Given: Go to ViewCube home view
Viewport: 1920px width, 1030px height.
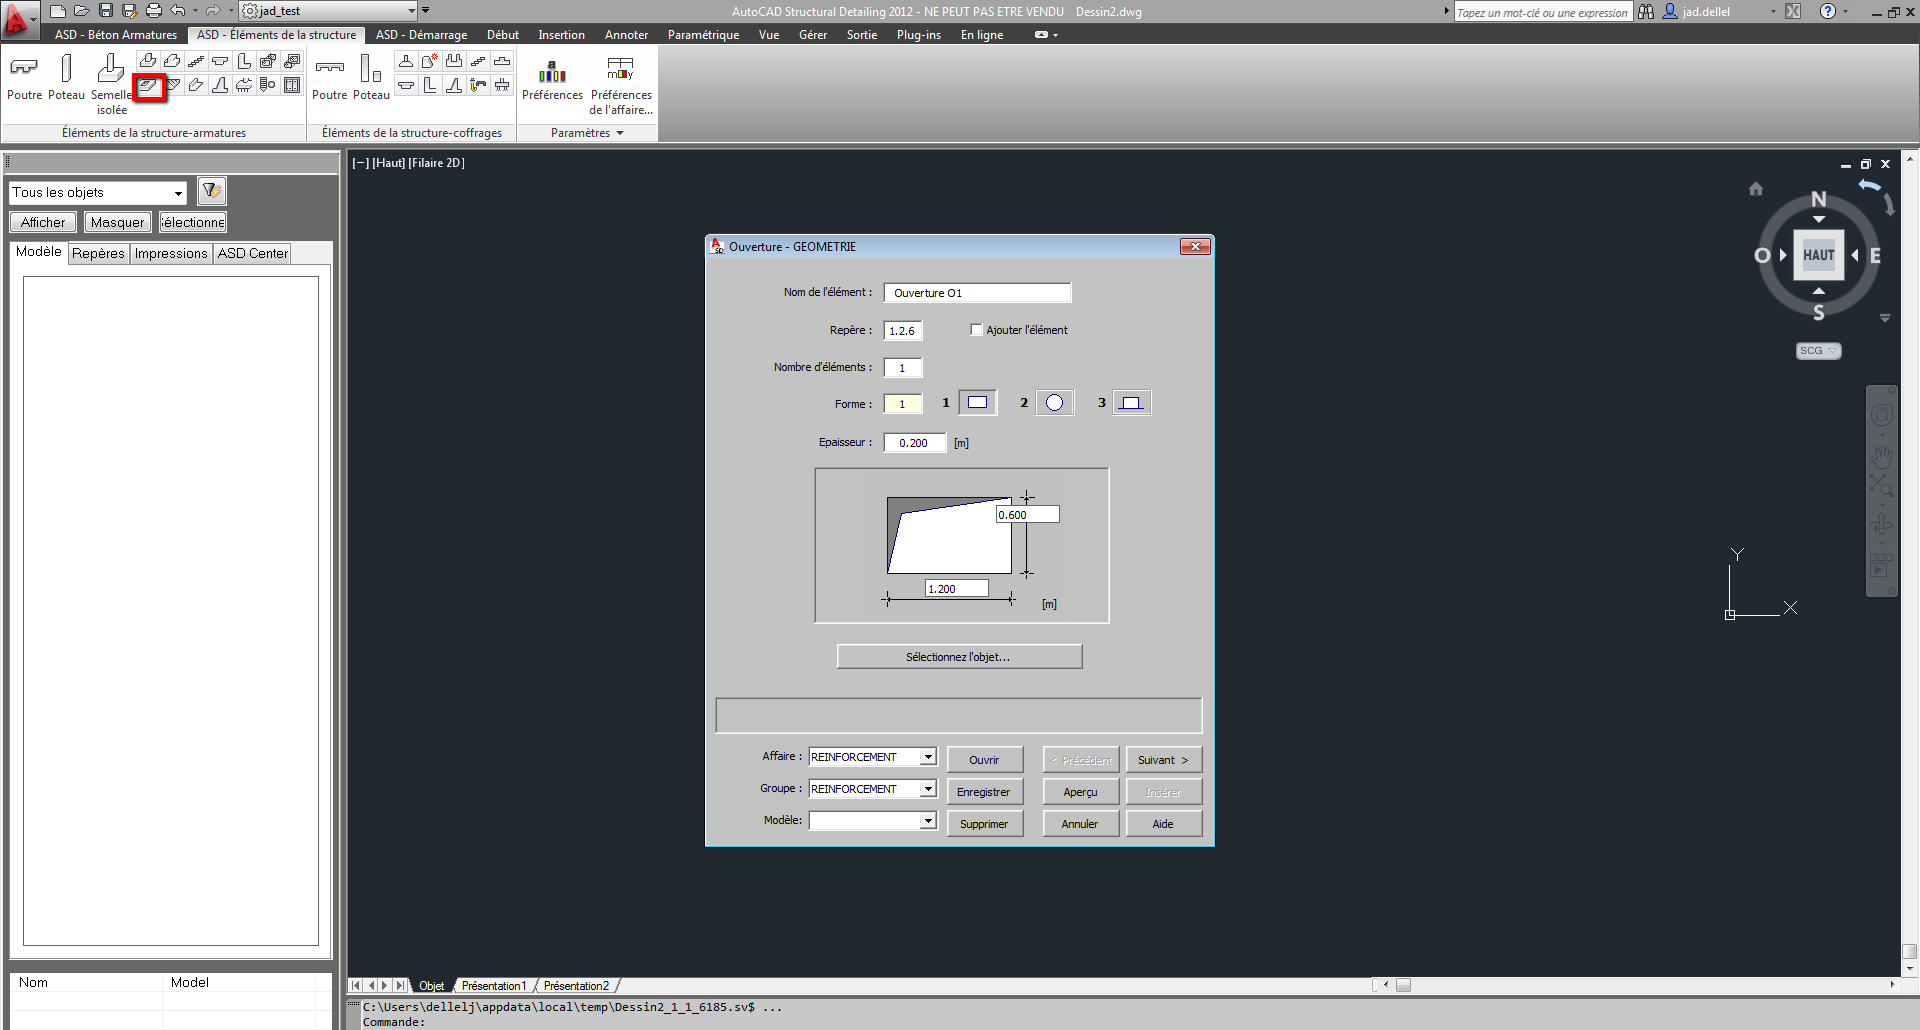Looking at the screenshot, I should pyautogui.click(x=1756, y=189).
